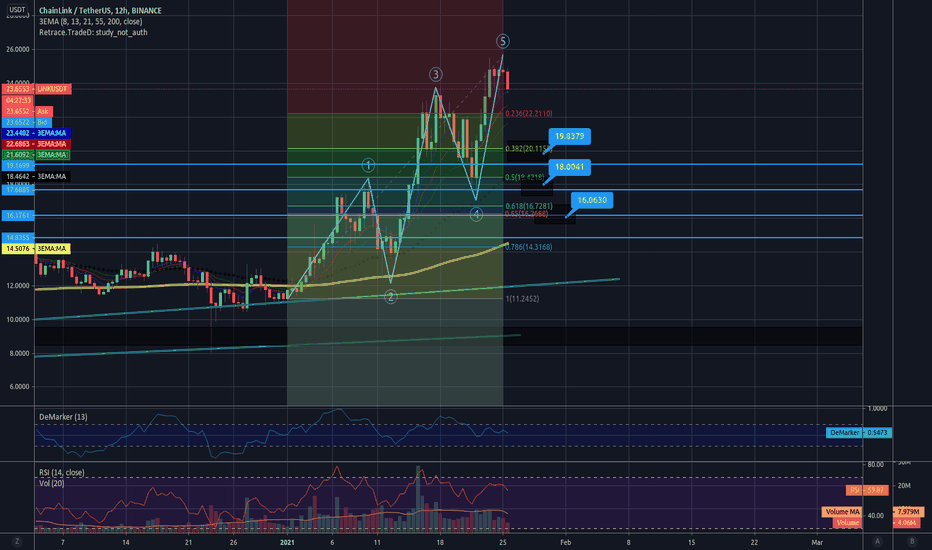Select the Retrace.TradeD study legend
This screenshot has width=932, height=550.
click(93, 32)
